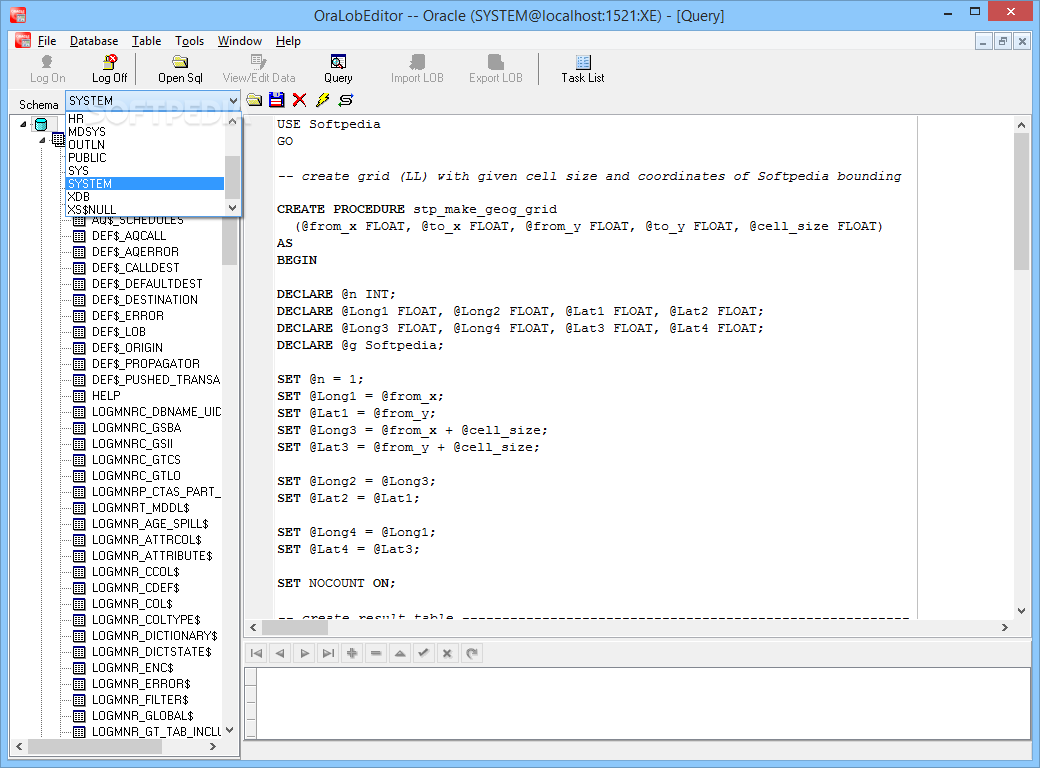Open the Database menu

tap(94, 41)
